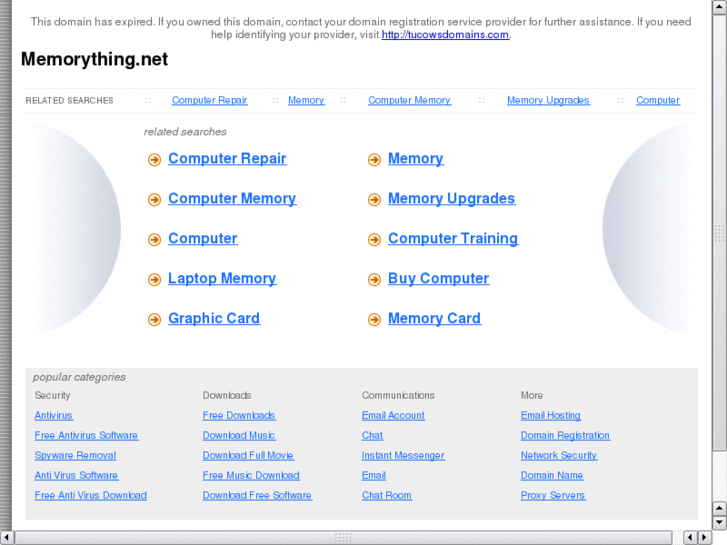The height and width of the screenshot is (545, 727).
Task: Open the Domain Registration link
Action: 565,436
